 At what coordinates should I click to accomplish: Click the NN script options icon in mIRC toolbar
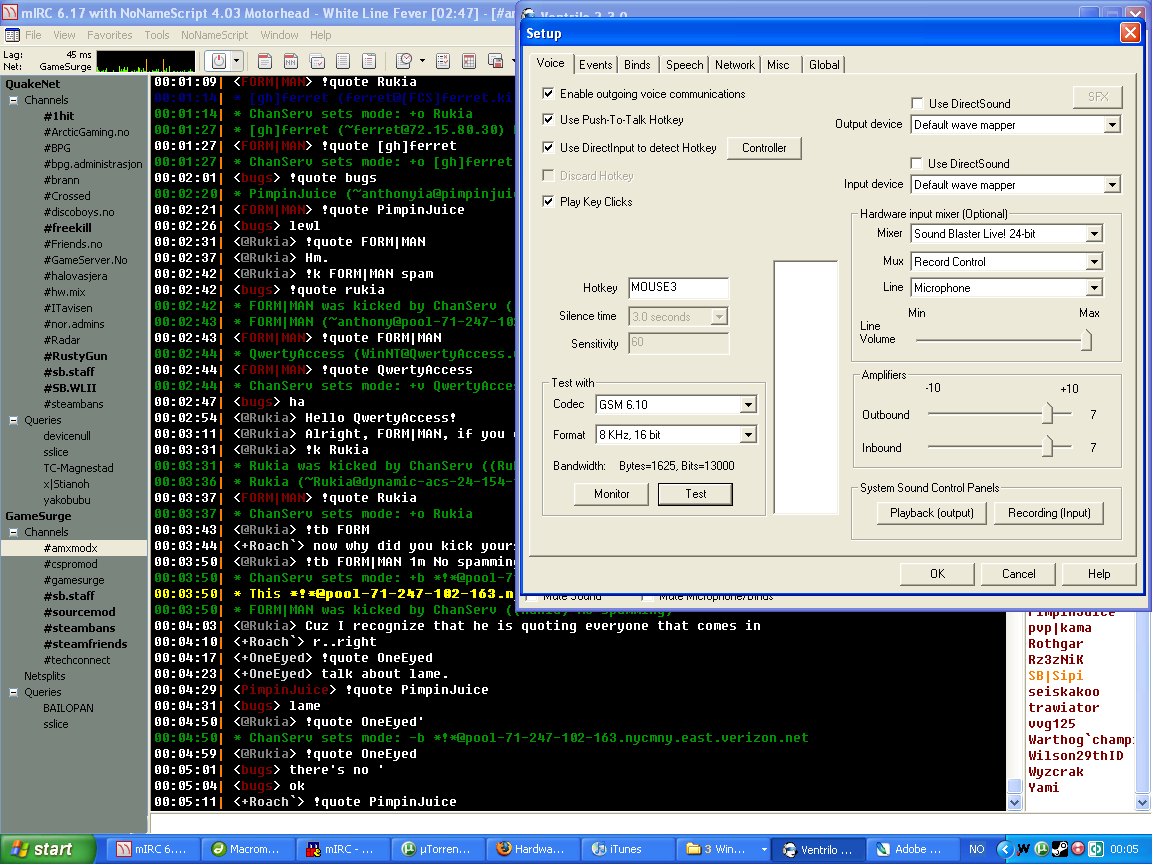pos(291,61)
